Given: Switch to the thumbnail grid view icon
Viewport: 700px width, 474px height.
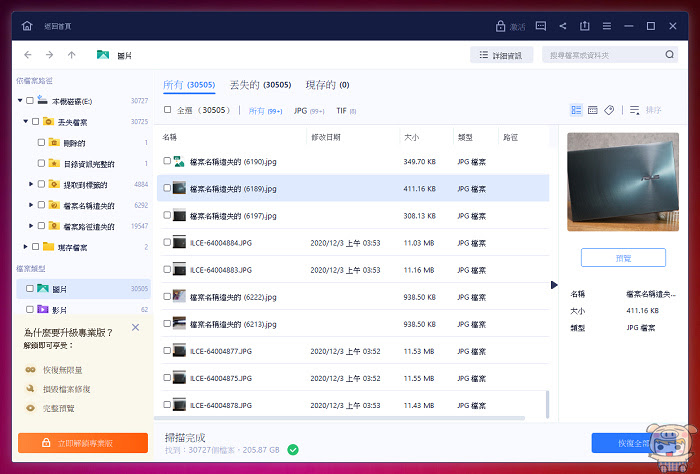Looking at the screenshot, I should pyautogui.click(x=592, y=110).
